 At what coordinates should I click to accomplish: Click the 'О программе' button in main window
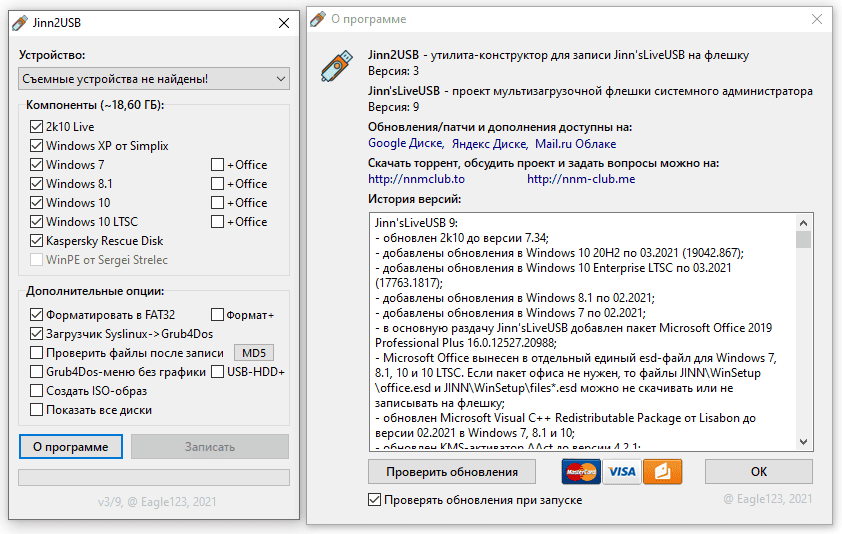click(71, 446)
